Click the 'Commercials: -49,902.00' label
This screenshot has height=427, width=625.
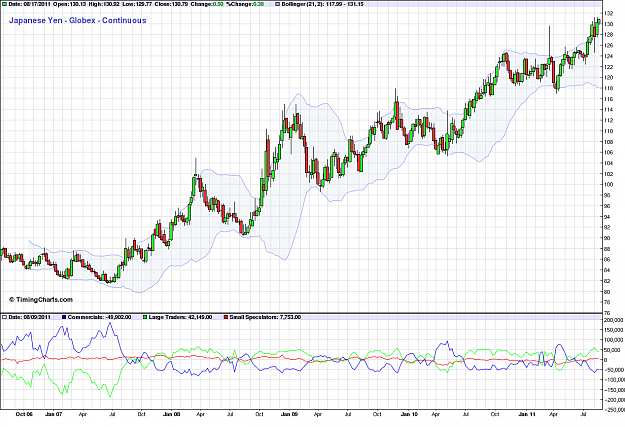(x=99, y=317)
